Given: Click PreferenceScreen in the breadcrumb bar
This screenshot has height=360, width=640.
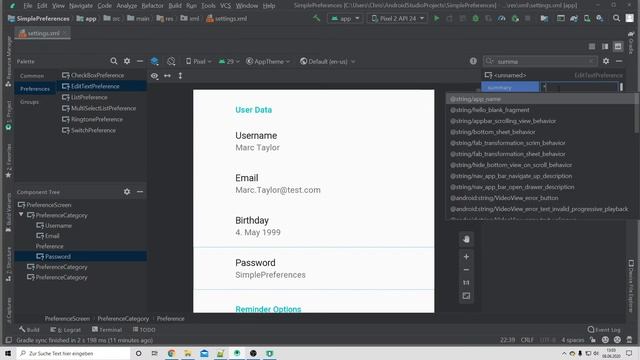Looking at the screenshot, I should (x=67, y=318).
